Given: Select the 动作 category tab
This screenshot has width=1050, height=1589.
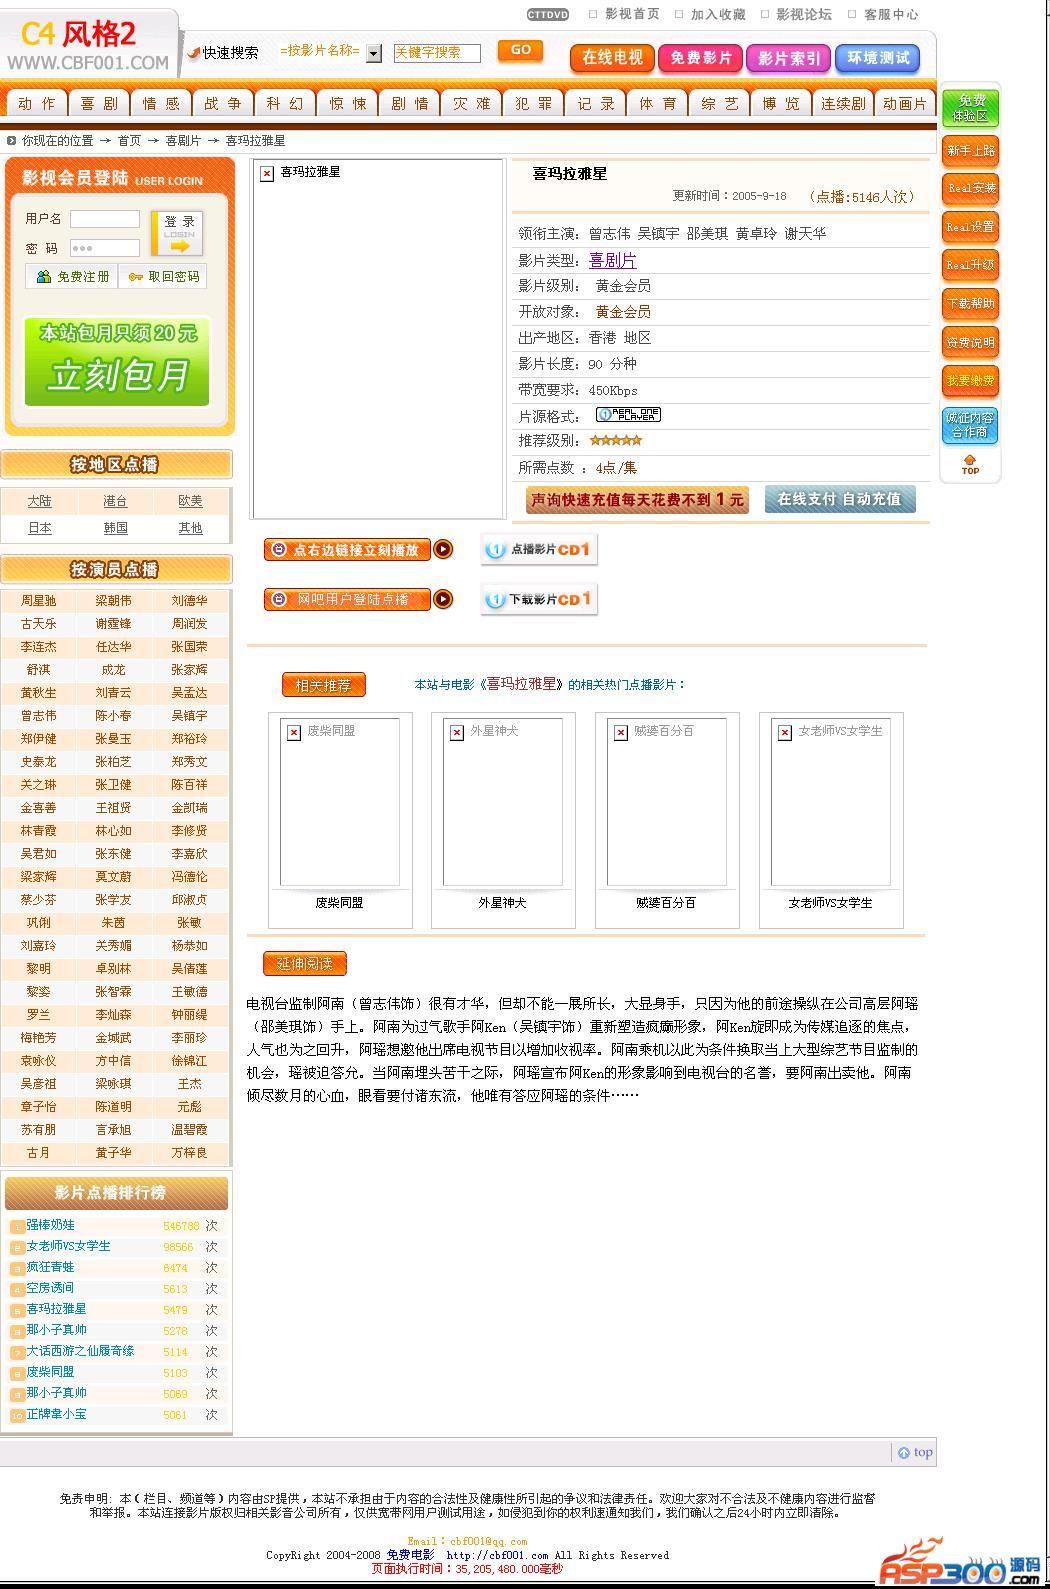Looking at the screenshot, I should coord(36,103).
